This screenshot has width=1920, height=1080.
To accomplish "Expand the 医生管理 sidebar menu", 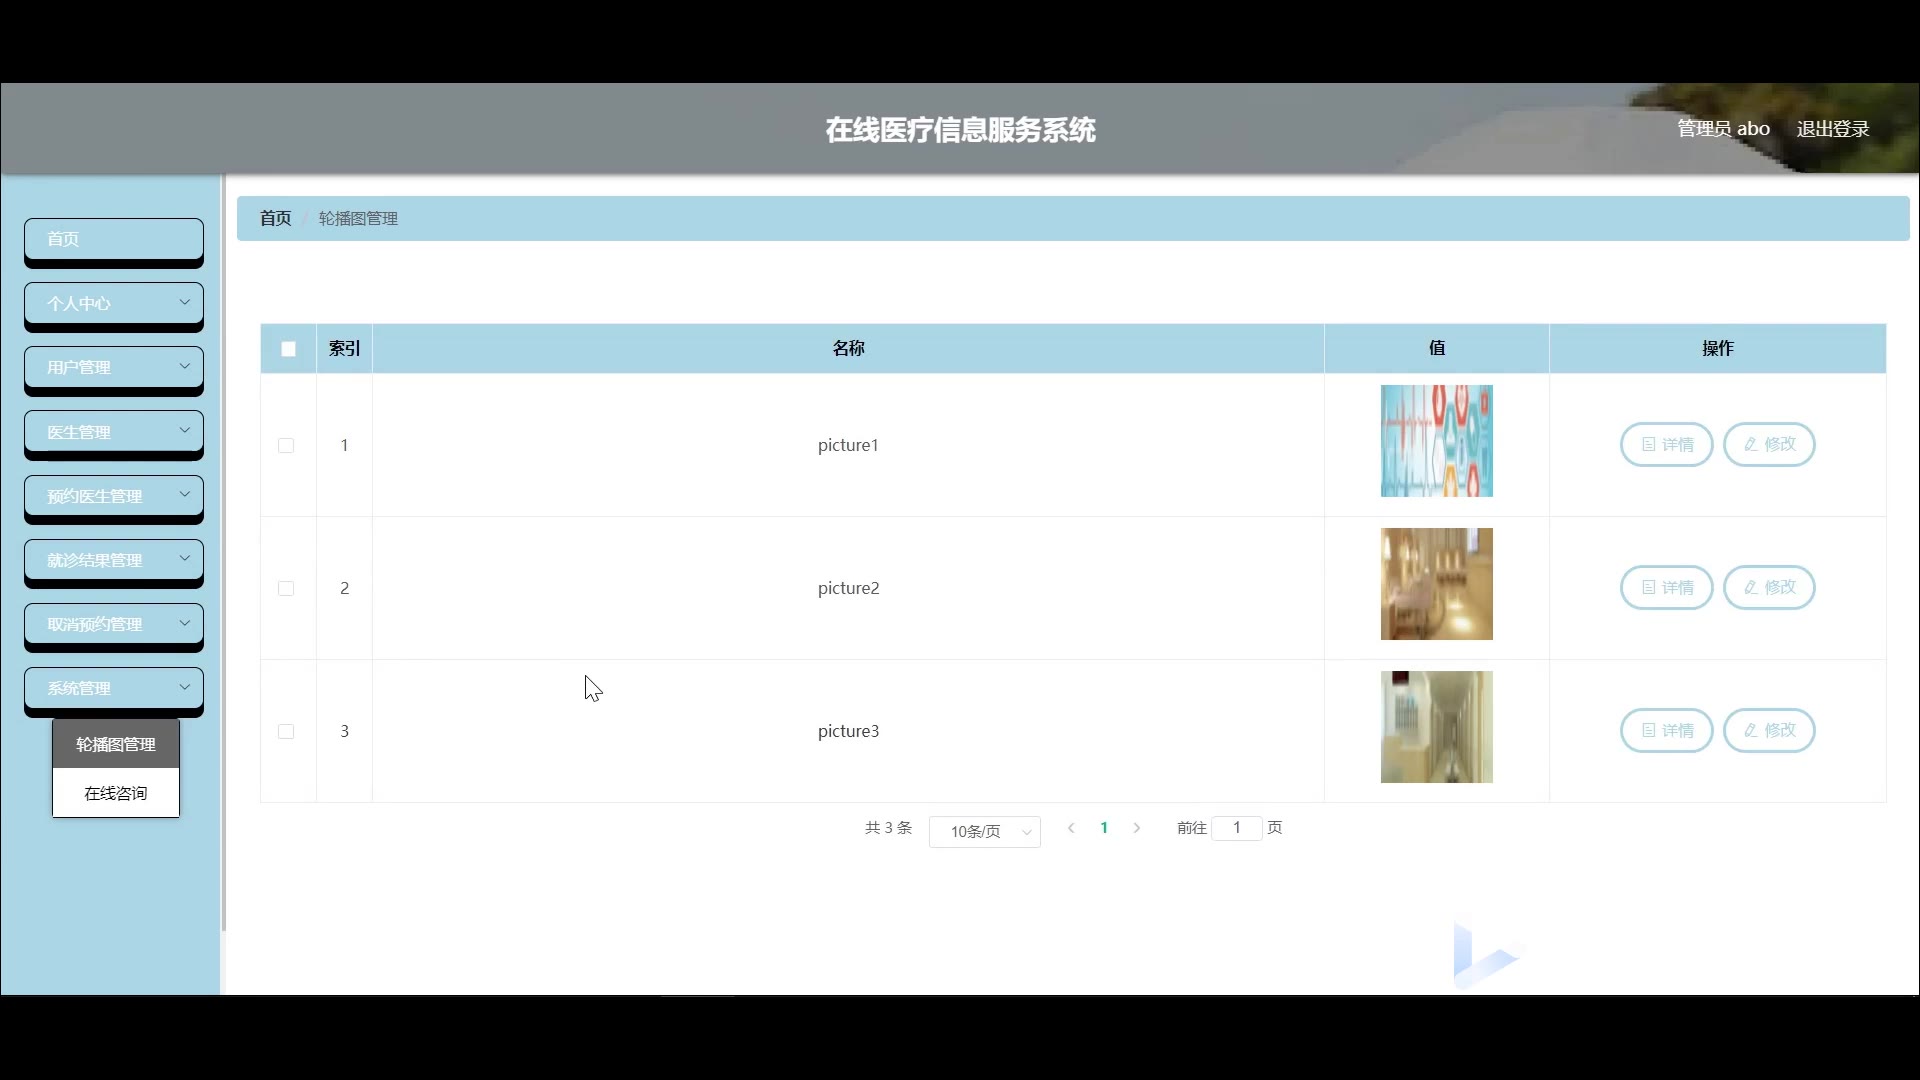I will coord(113,431).
